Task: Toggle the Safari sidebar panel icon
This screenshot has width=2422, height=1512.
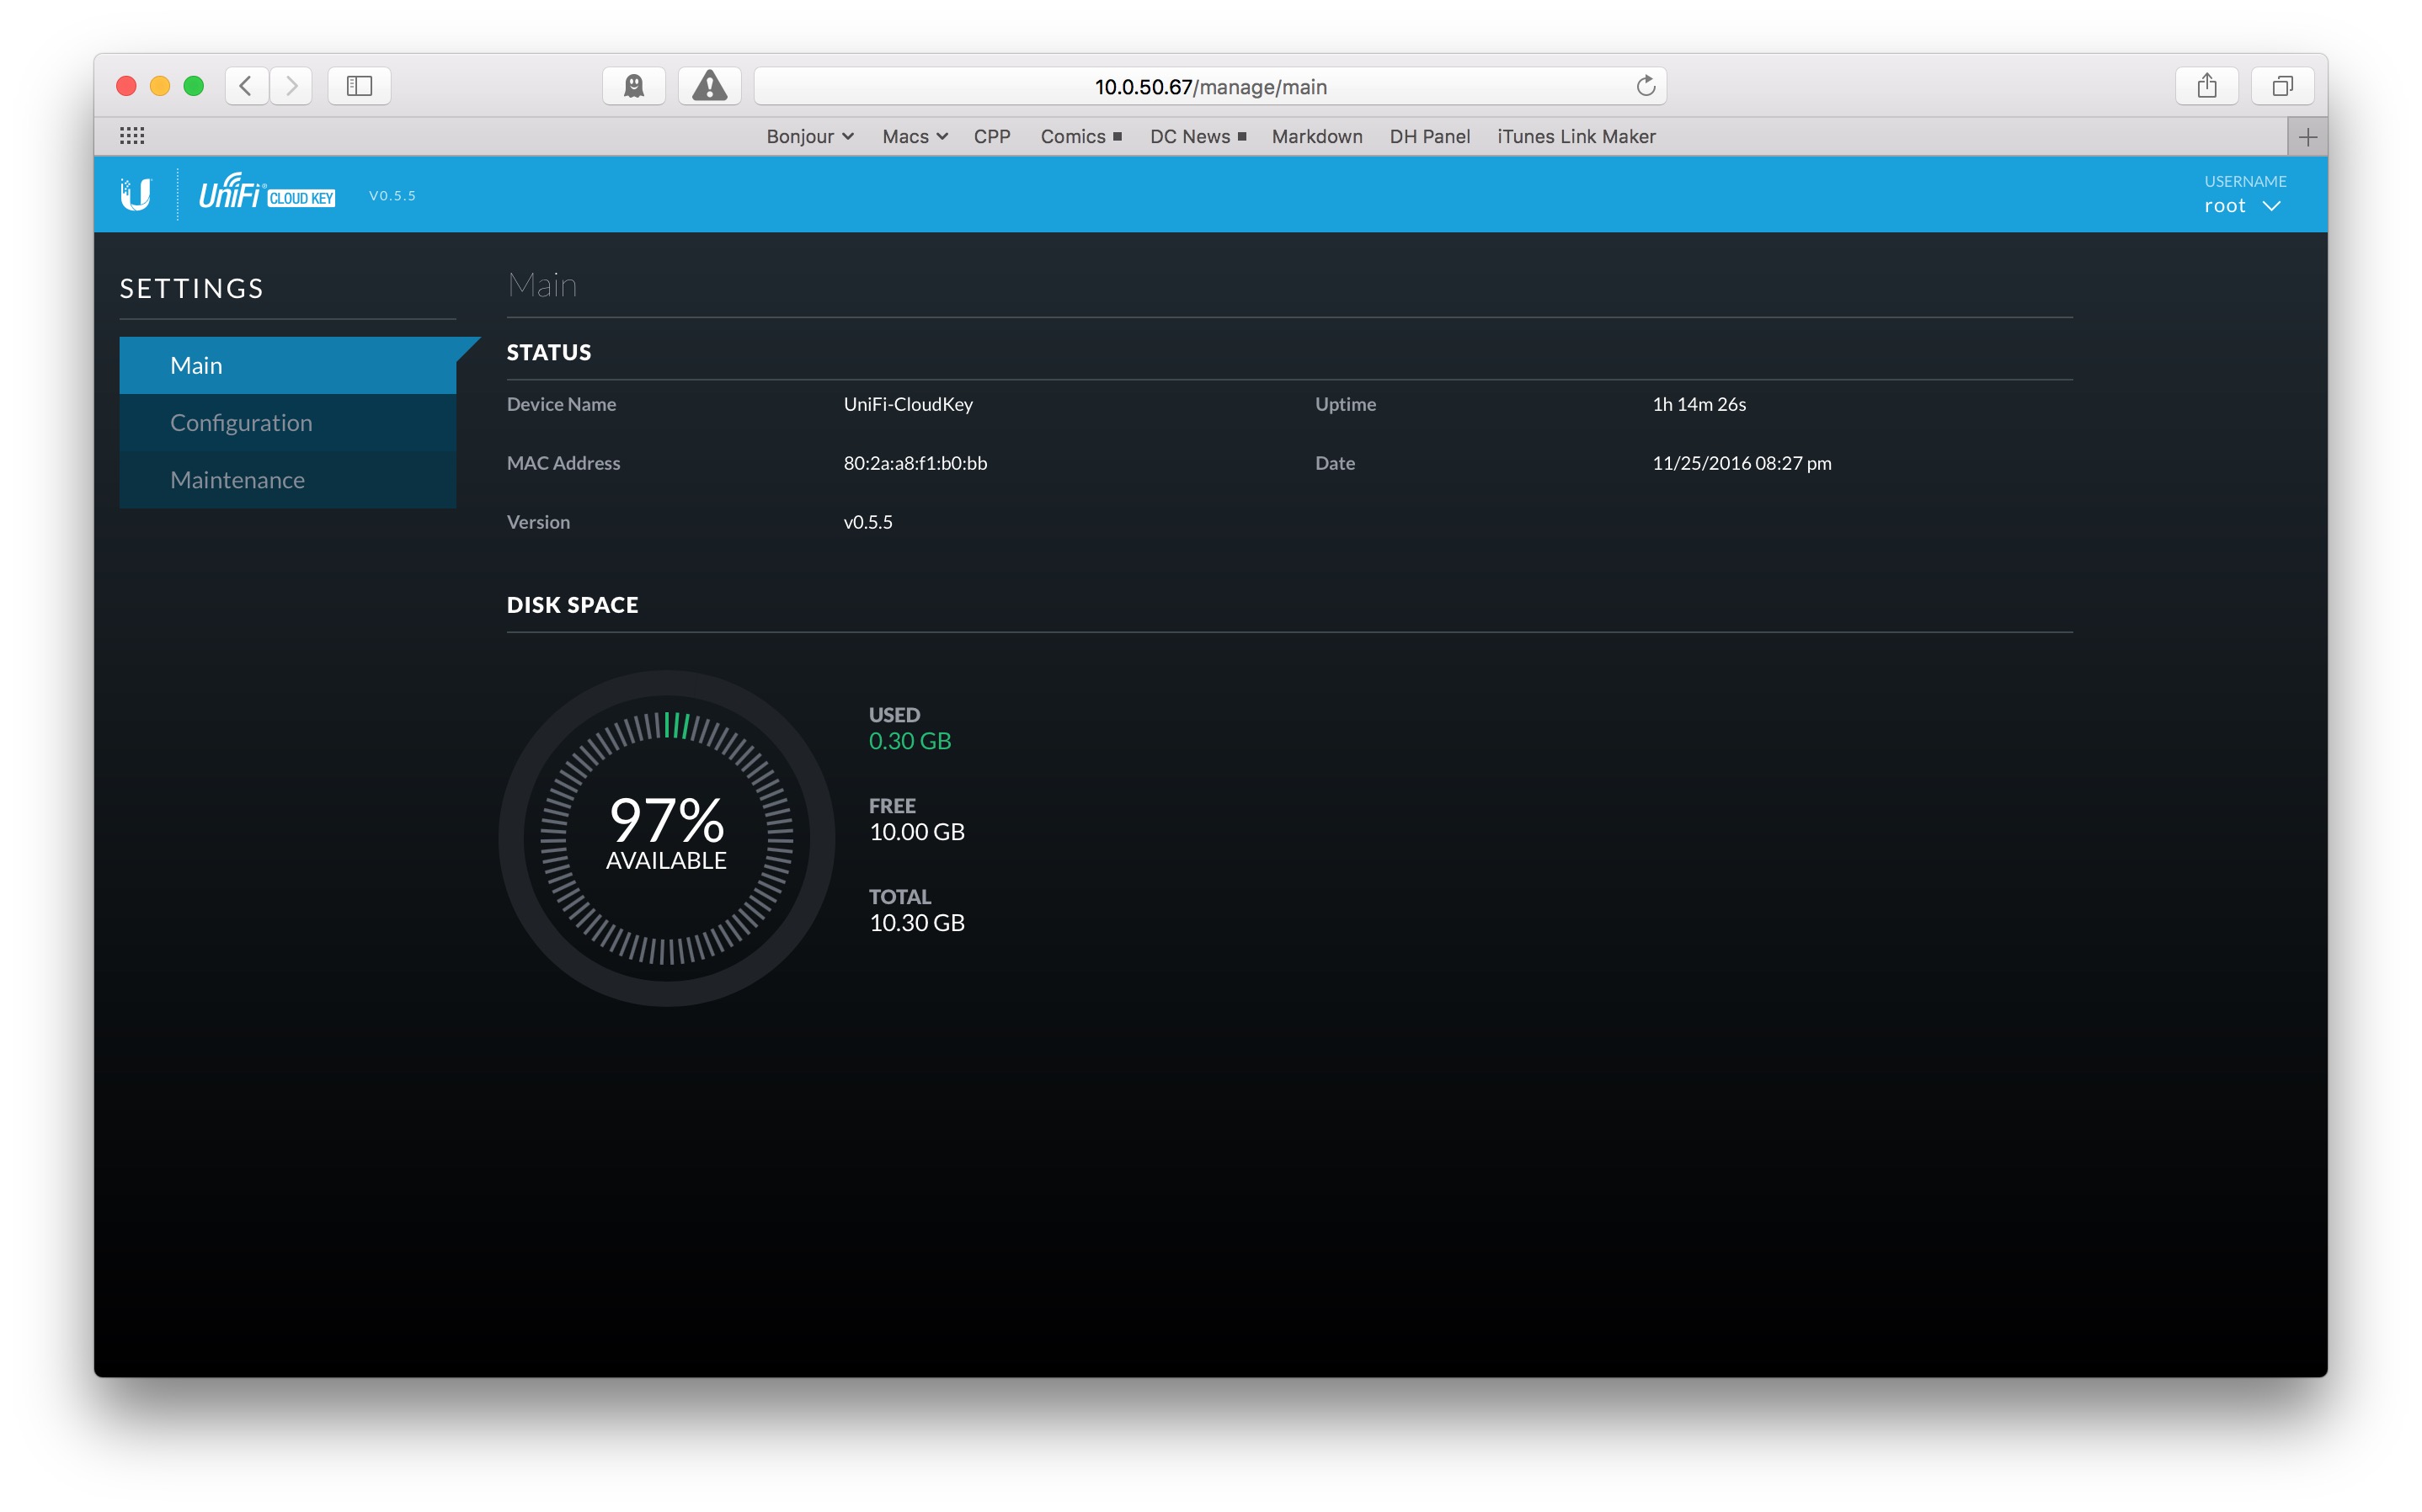Action: [359, 86]
